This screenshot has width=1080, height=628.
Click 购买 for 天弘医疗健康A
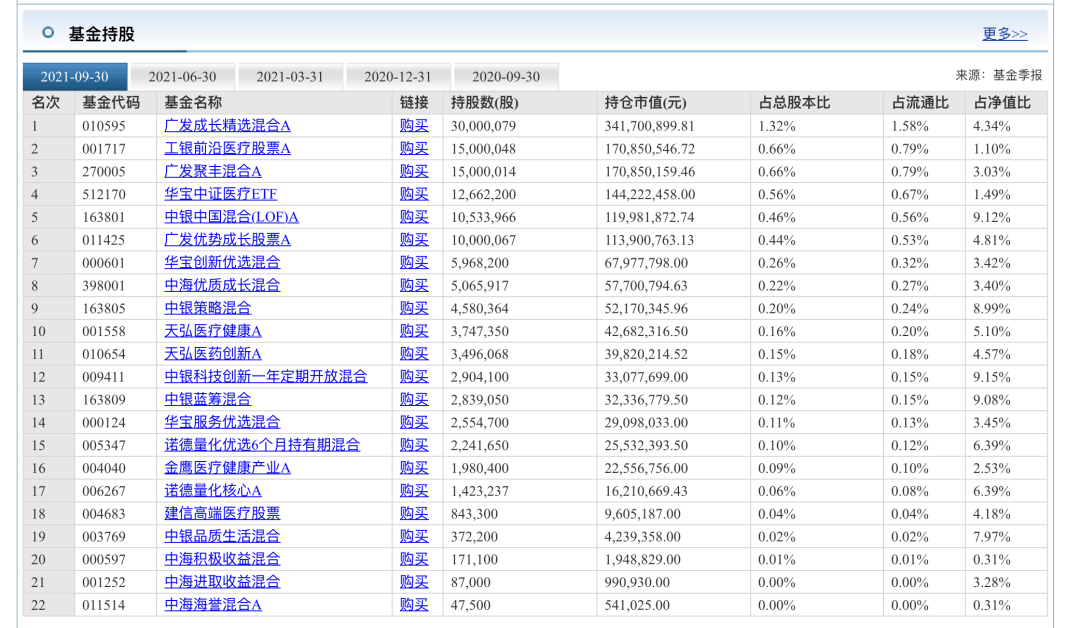point(414,331)
